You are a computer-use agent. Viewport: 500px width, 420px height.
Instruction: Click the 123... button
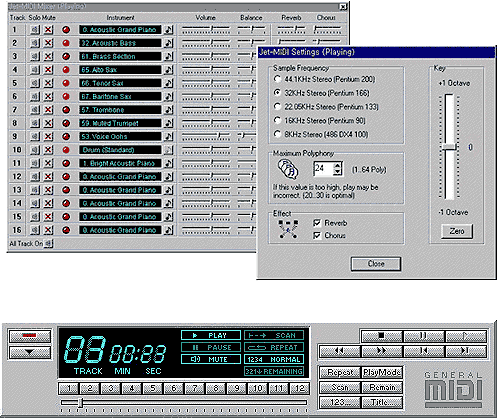340,402
